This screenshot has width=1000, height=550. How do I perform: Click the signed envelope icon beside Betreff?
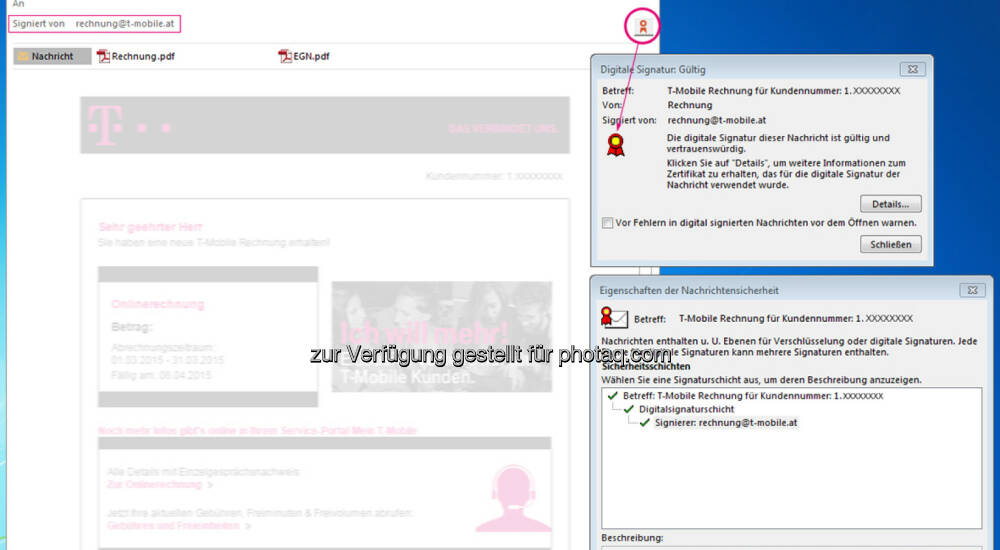(612, 318)
